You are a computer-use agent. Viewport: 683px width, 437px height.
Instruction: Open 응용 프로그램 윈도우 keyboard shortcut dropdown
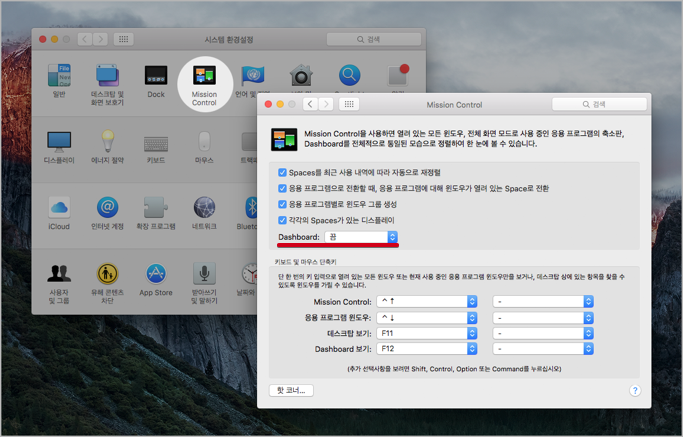click(x=427, y=318)
